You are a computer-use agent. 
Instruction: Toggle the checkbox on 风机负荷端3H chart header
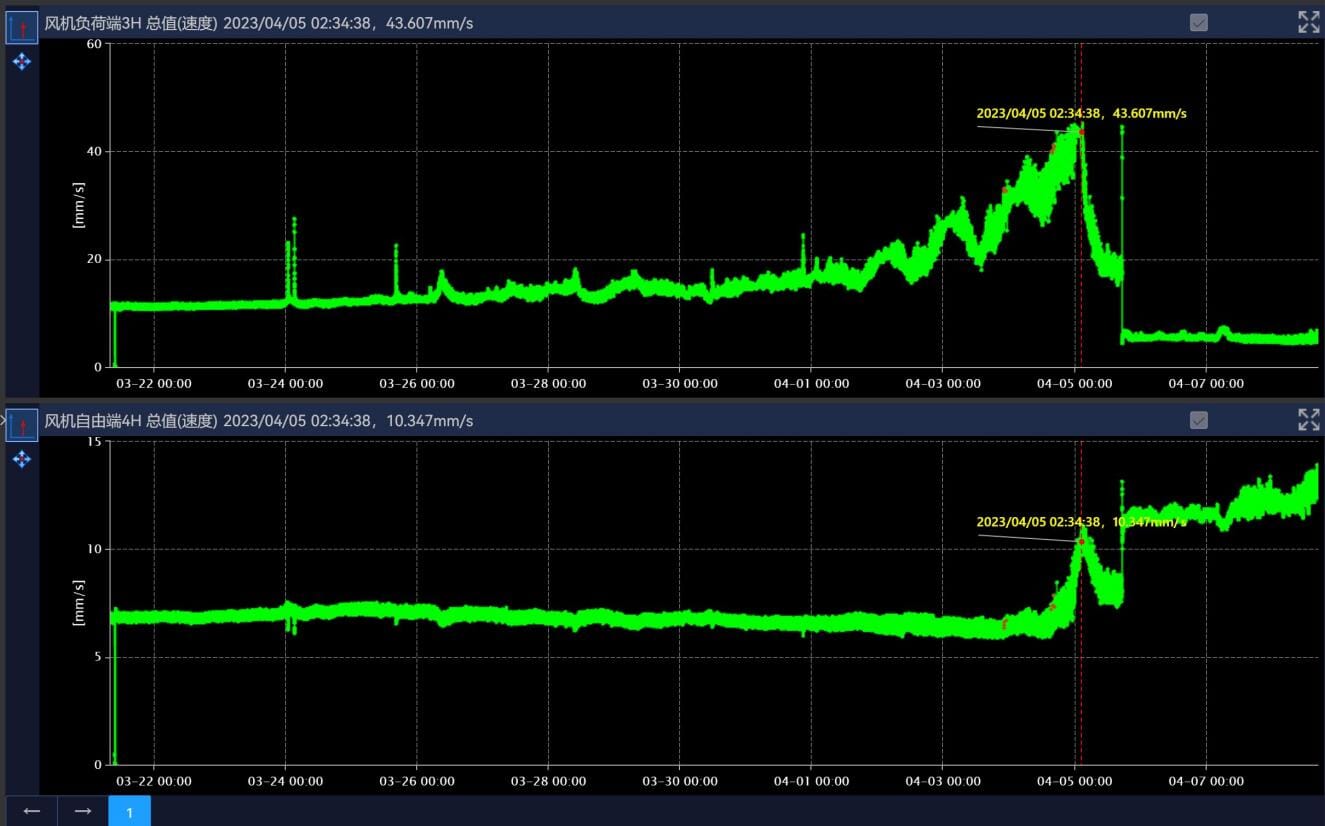tap(1199, 23)
